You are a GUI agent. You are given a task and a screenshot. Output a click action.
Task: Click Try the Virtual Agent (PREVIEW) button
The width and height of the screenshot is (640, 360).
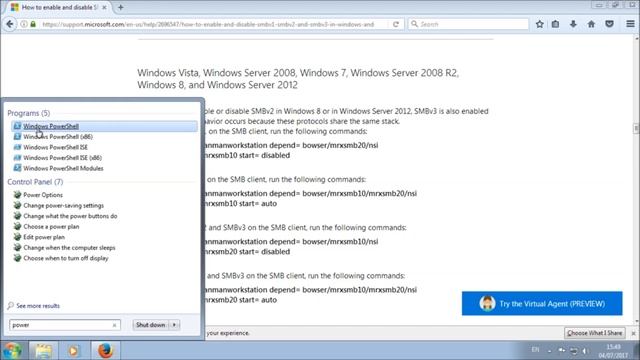(542, 303)
